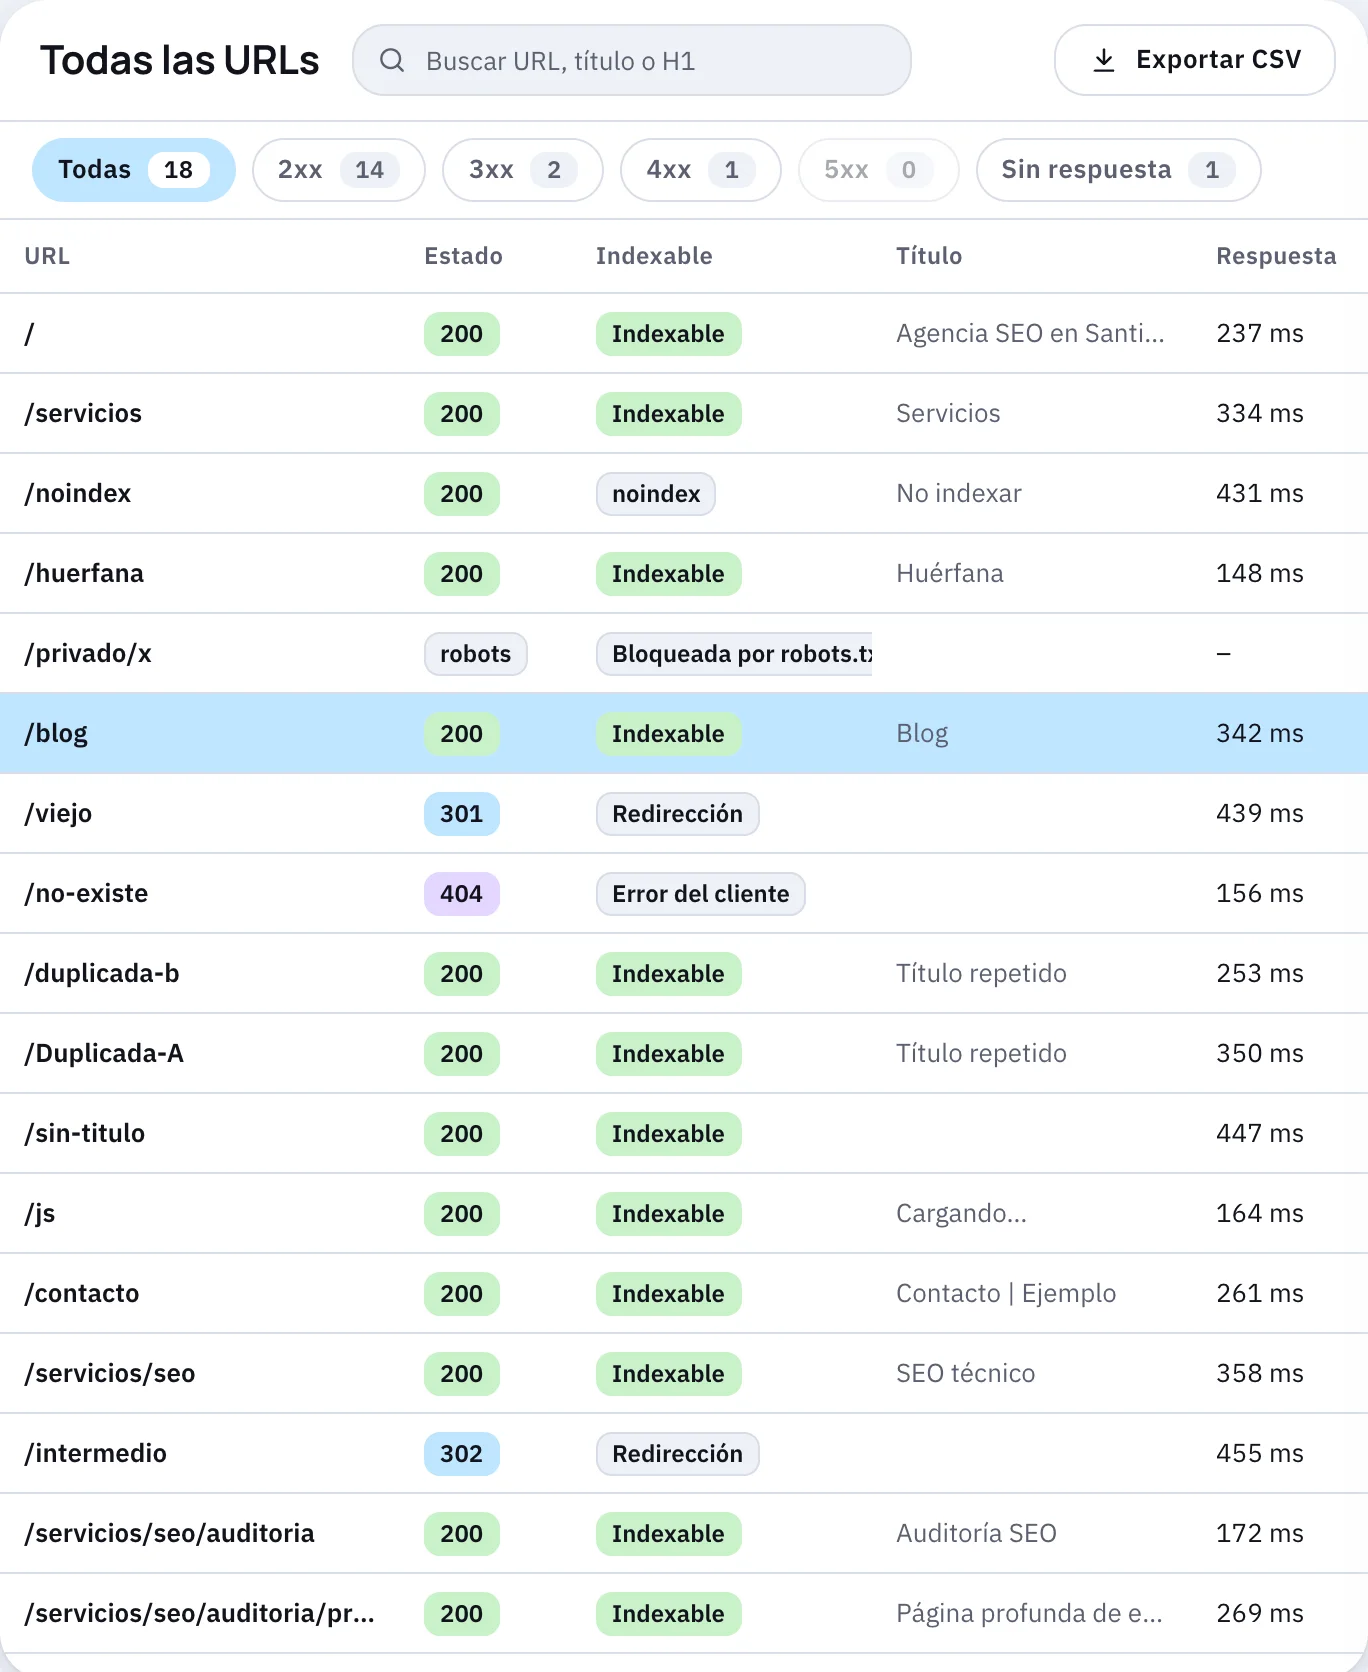Click the /duplicada-b URL
This screenshot has width=1368, height=1672.
(102, 973)
